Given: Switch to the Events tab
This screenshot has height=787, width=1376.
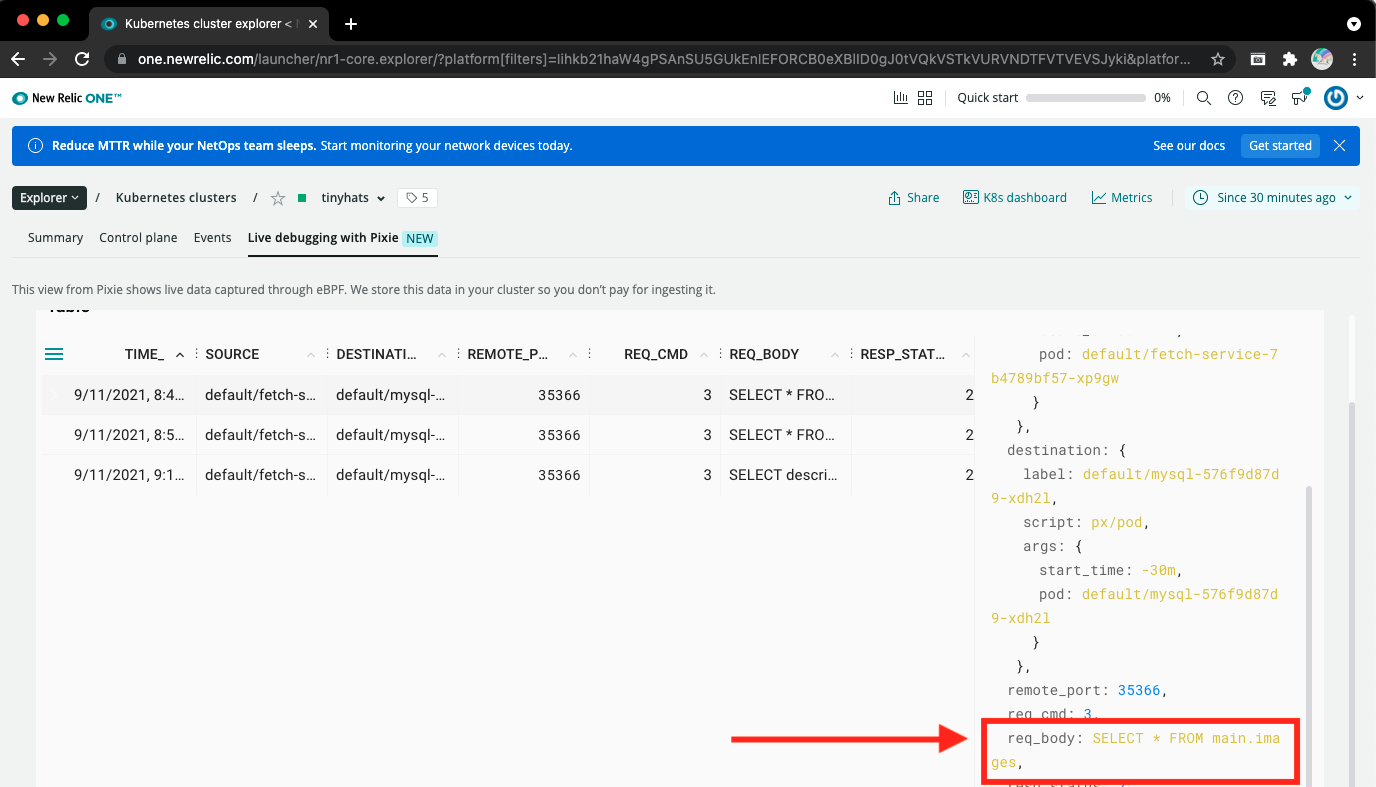Looking at the screenshot, I should point(212,238).
